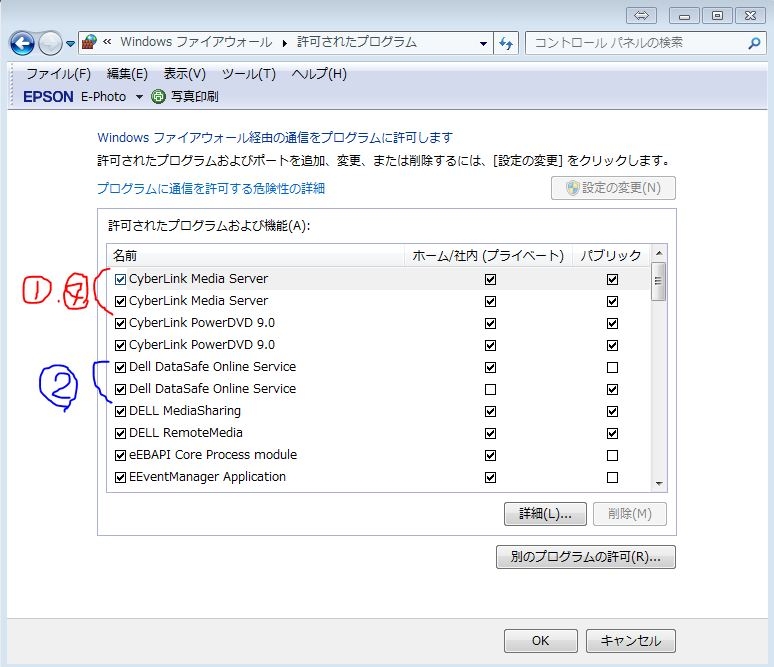Toggle the private checkbox of the second CyberLink PowerDVD 9.0 row
The image size is (774, 667).
point(490,346)
